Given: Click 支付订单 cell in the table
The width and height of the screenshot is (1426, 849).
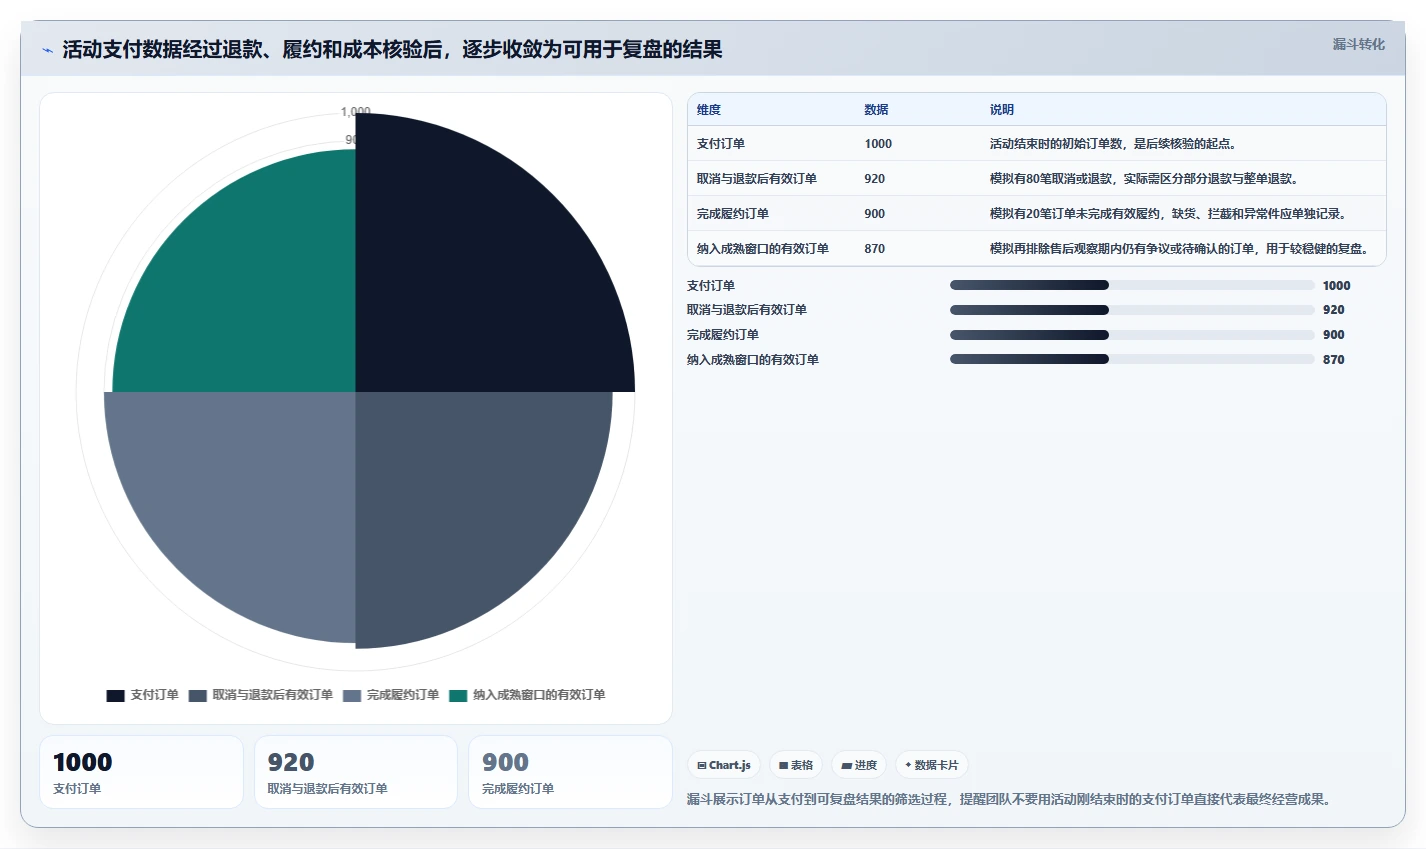Looking at the screenshot, I should pos(721,144).
